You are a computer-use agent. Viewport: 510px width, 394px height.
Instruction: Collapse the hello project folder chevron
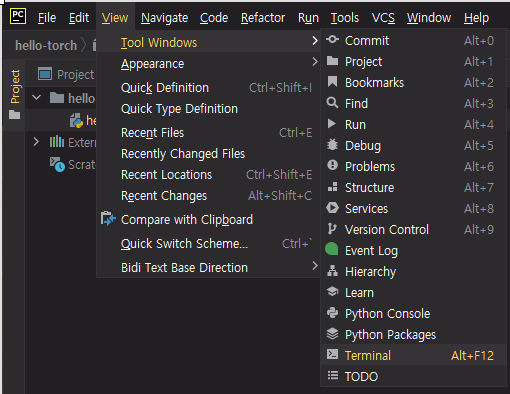tap(36, 98)
